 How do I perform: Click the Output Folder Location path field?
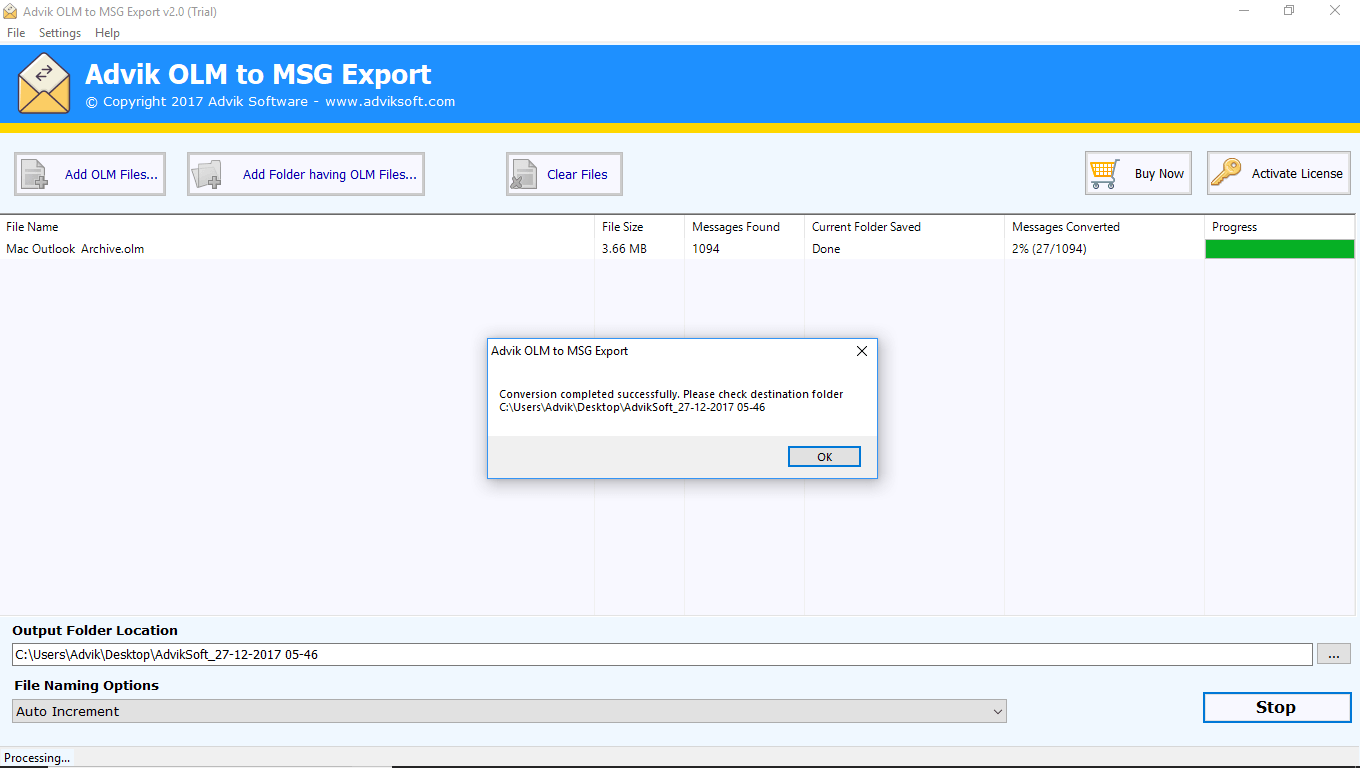[662, 655]
